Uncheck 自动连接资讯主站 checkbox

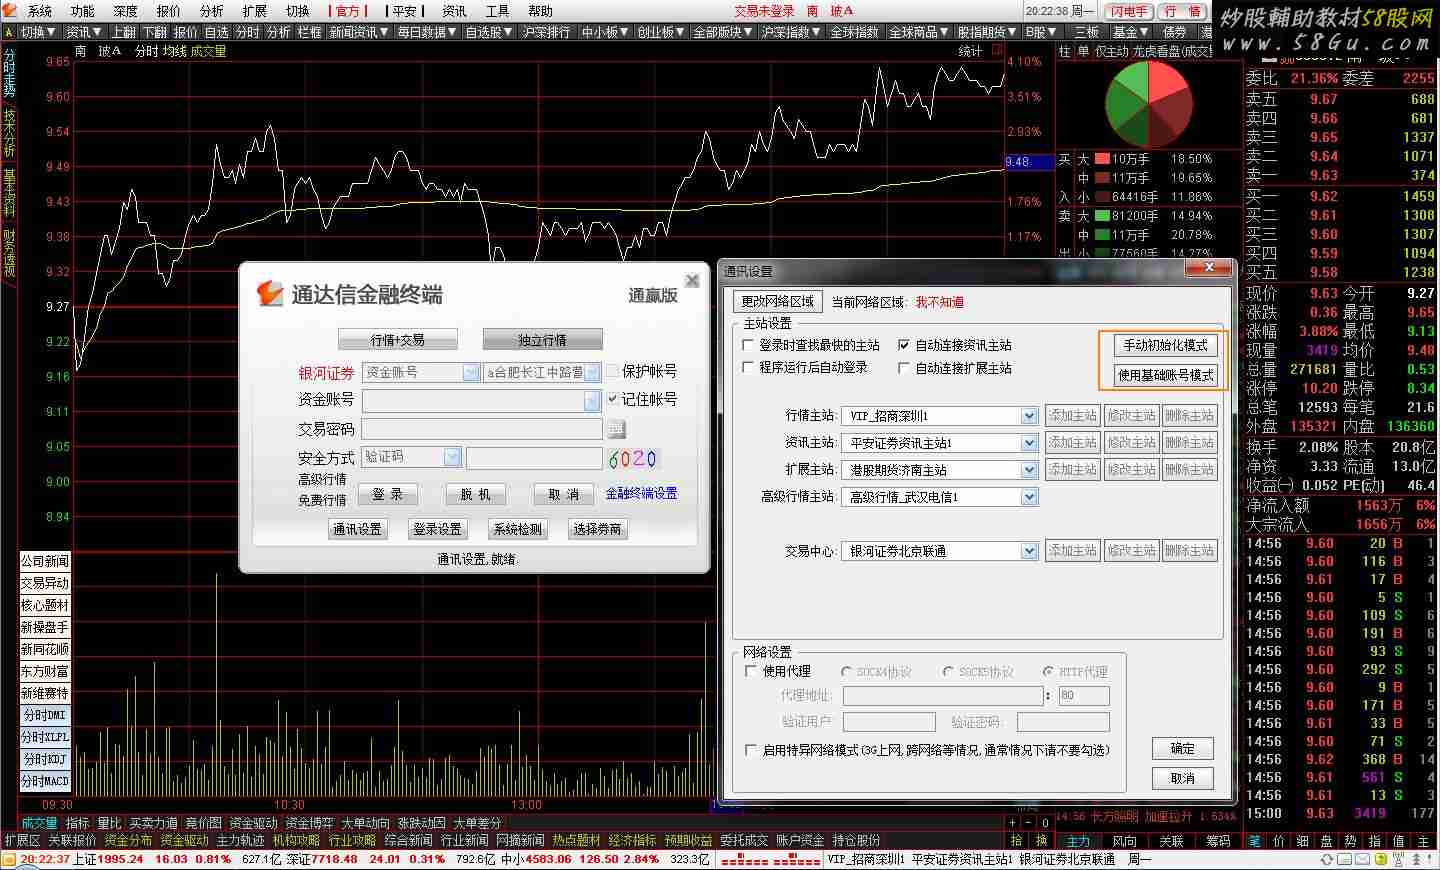click(x=905, y=345)
